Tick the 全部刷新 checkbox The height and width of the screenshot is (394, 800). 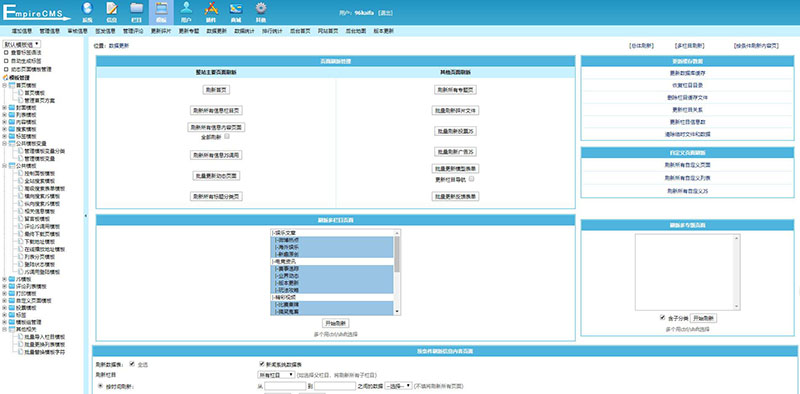coord(227,136)
